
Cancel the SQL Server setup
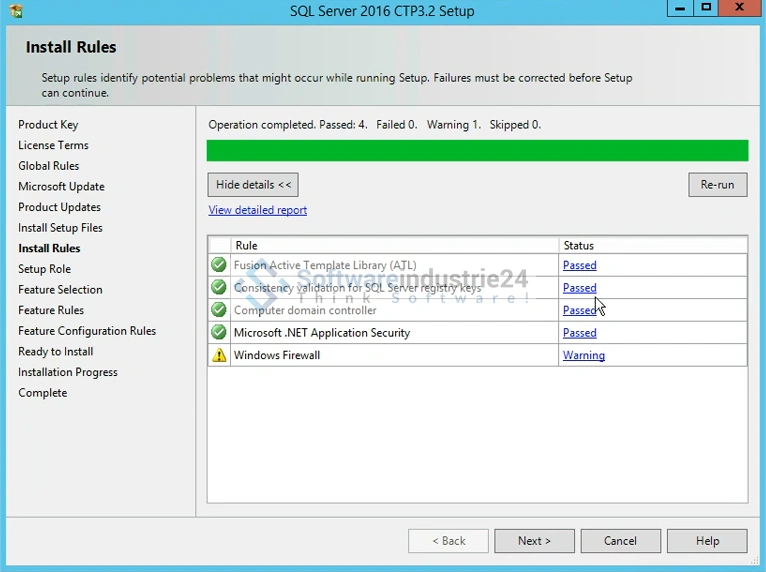620,541
